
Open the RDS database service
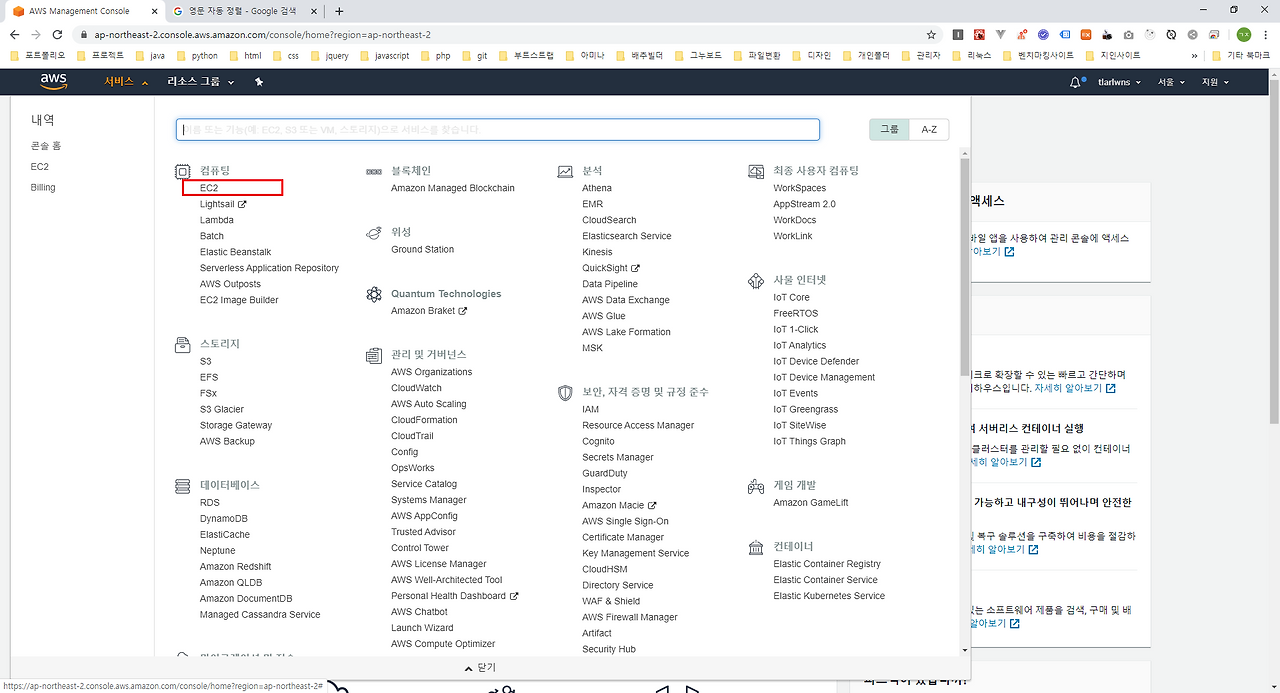coord(209,503)
